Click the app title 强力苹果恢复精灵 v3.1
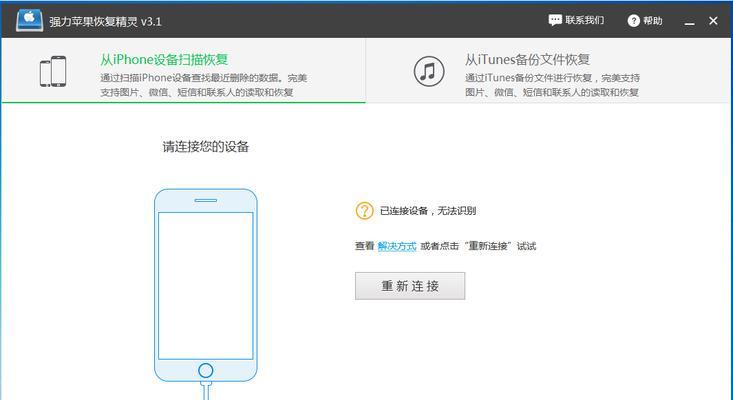The width and height of the screenshot is (733, 400). (x=105, y=21)
